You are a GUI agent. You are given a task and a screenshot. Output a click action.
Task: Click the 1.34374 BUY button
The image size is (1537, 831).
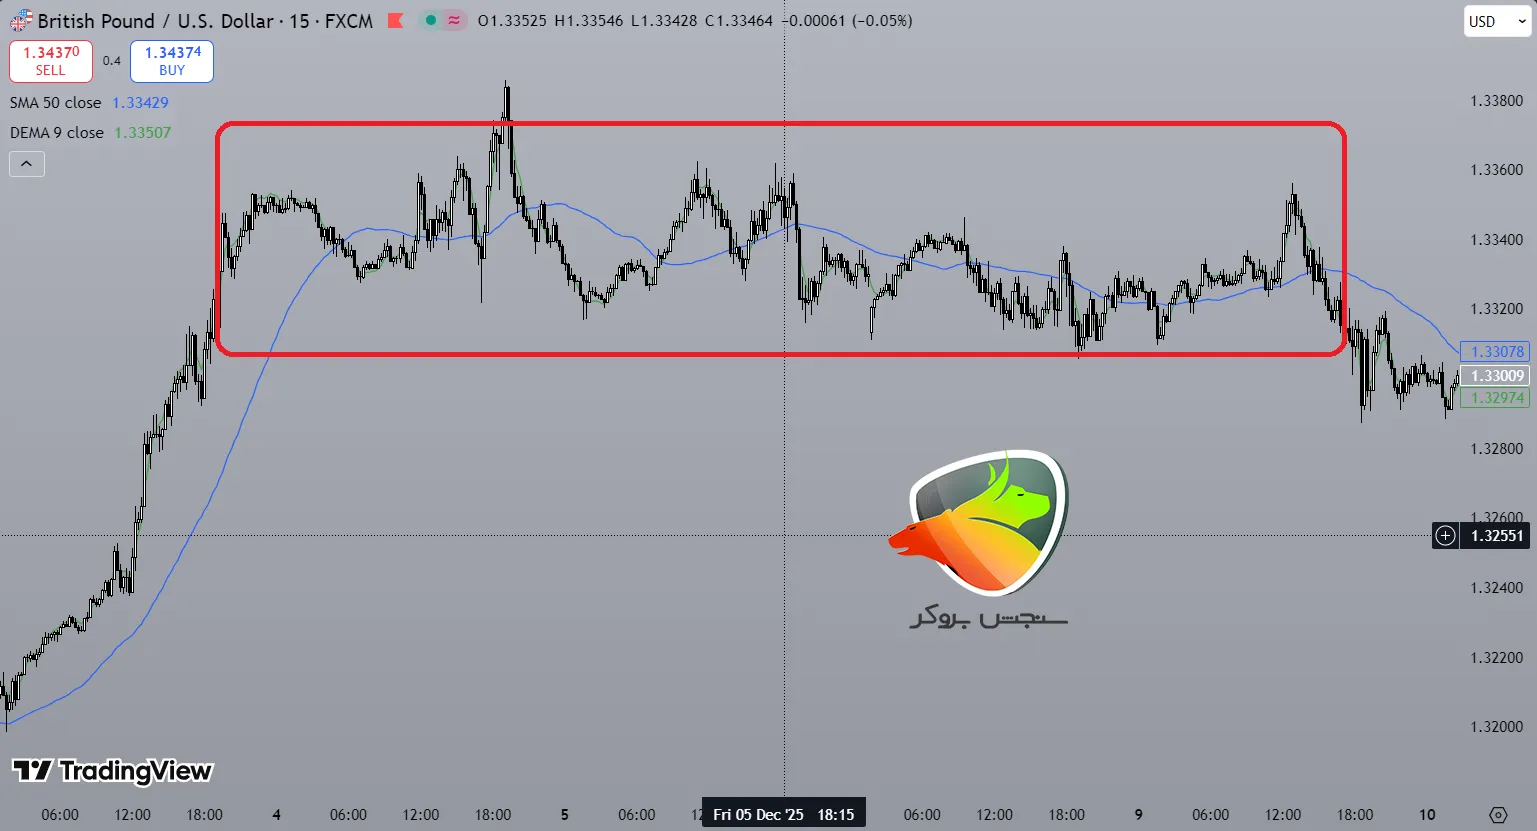click(x=172, y=61)
